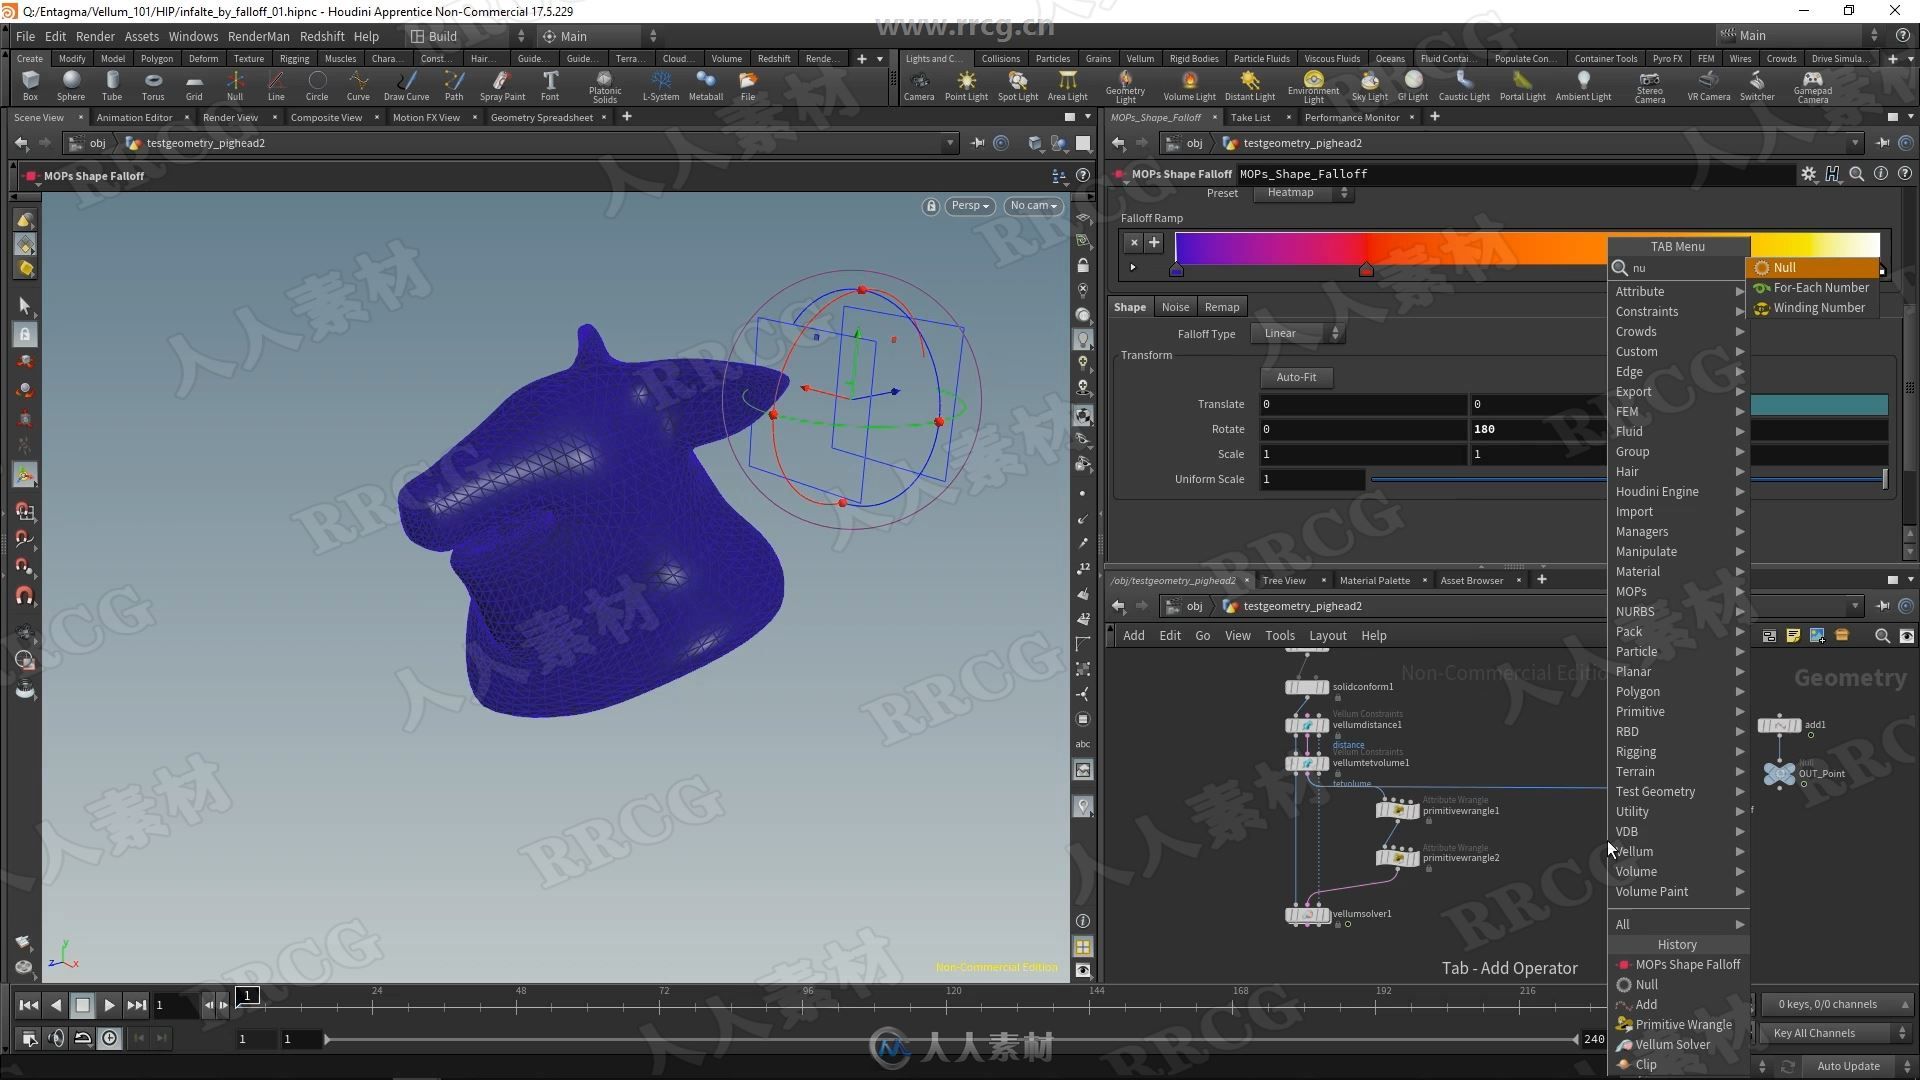Toggle real-time playback clock button

click(109, 1039)
